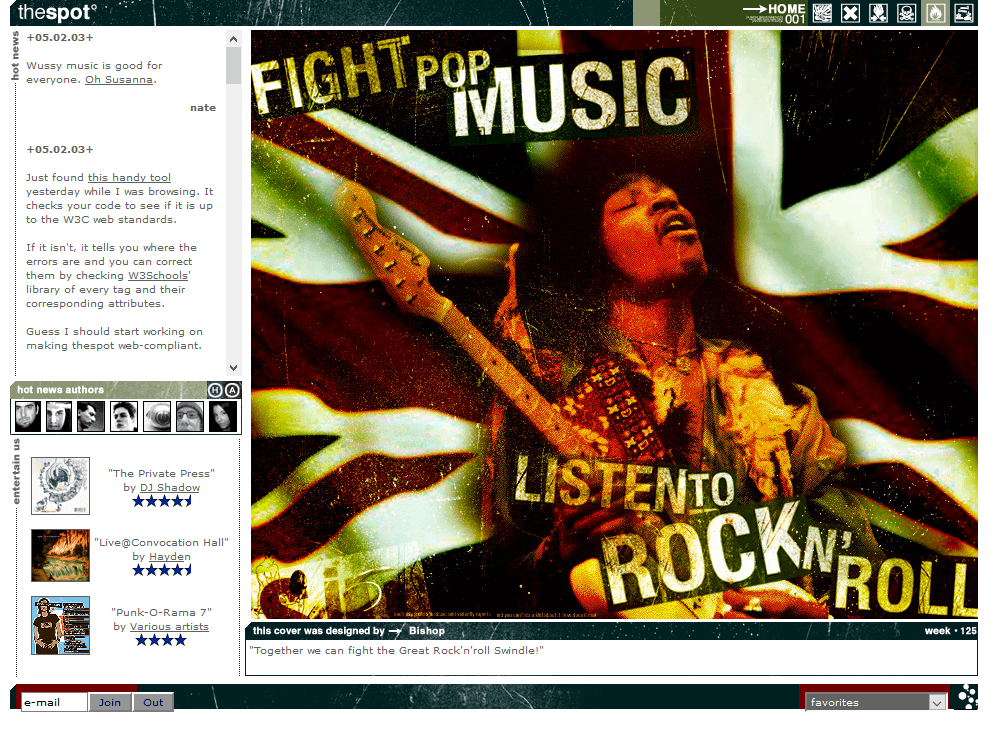Click thespot logo in the header

coord(57,11)
